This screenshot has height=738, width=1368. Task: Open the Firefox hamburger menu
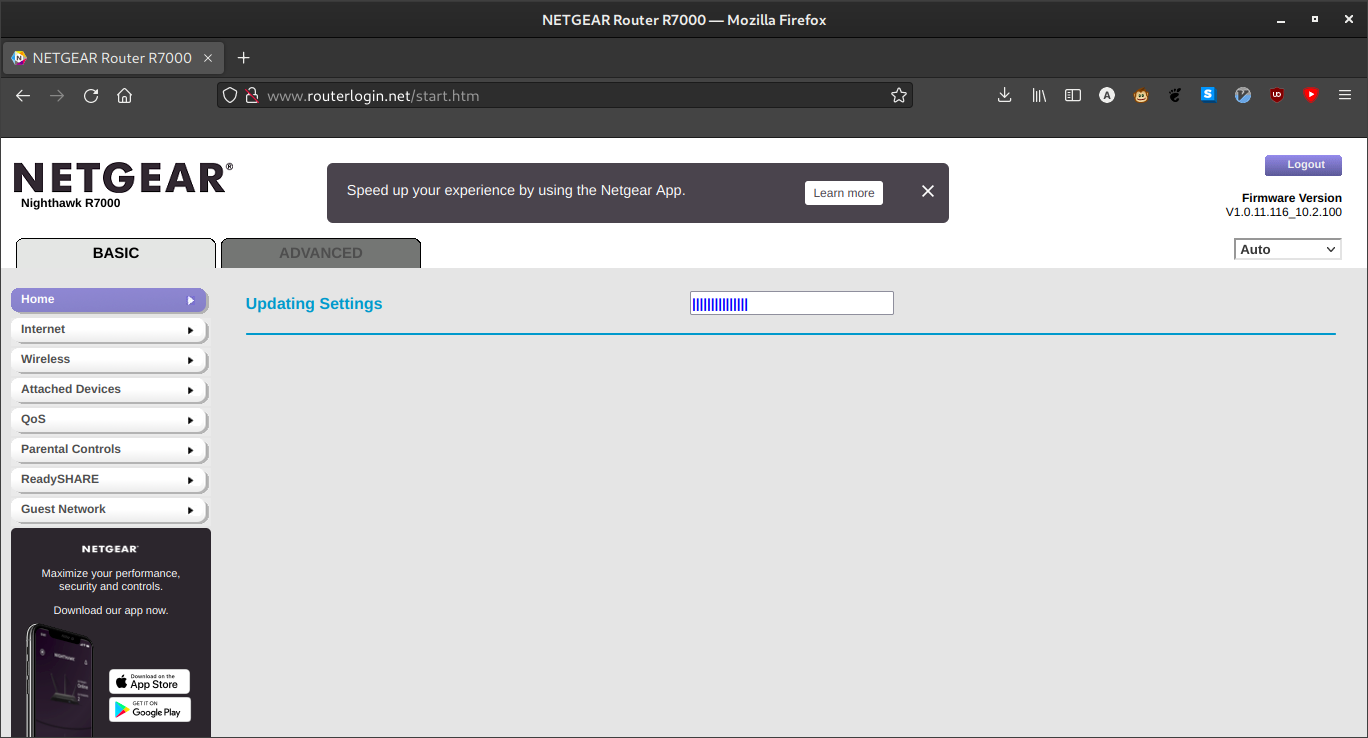pos(1345,95)
